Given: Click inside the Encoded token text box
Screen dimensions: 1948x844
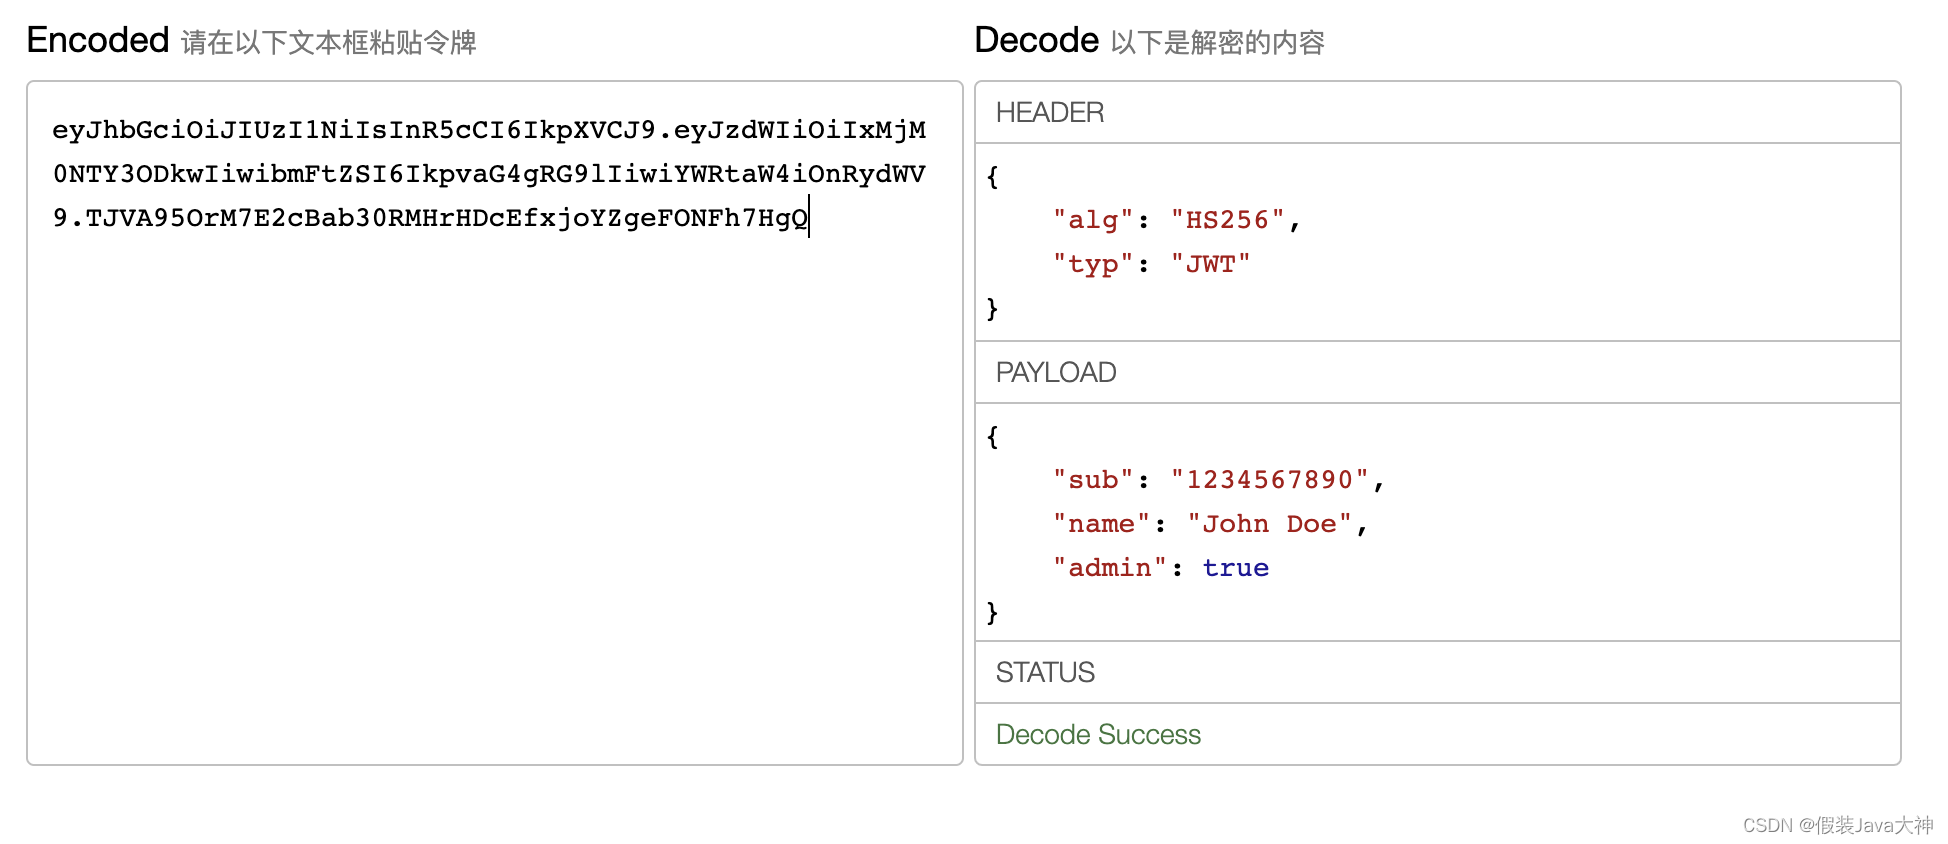Looking at the screenshot, I should point(495,423).
